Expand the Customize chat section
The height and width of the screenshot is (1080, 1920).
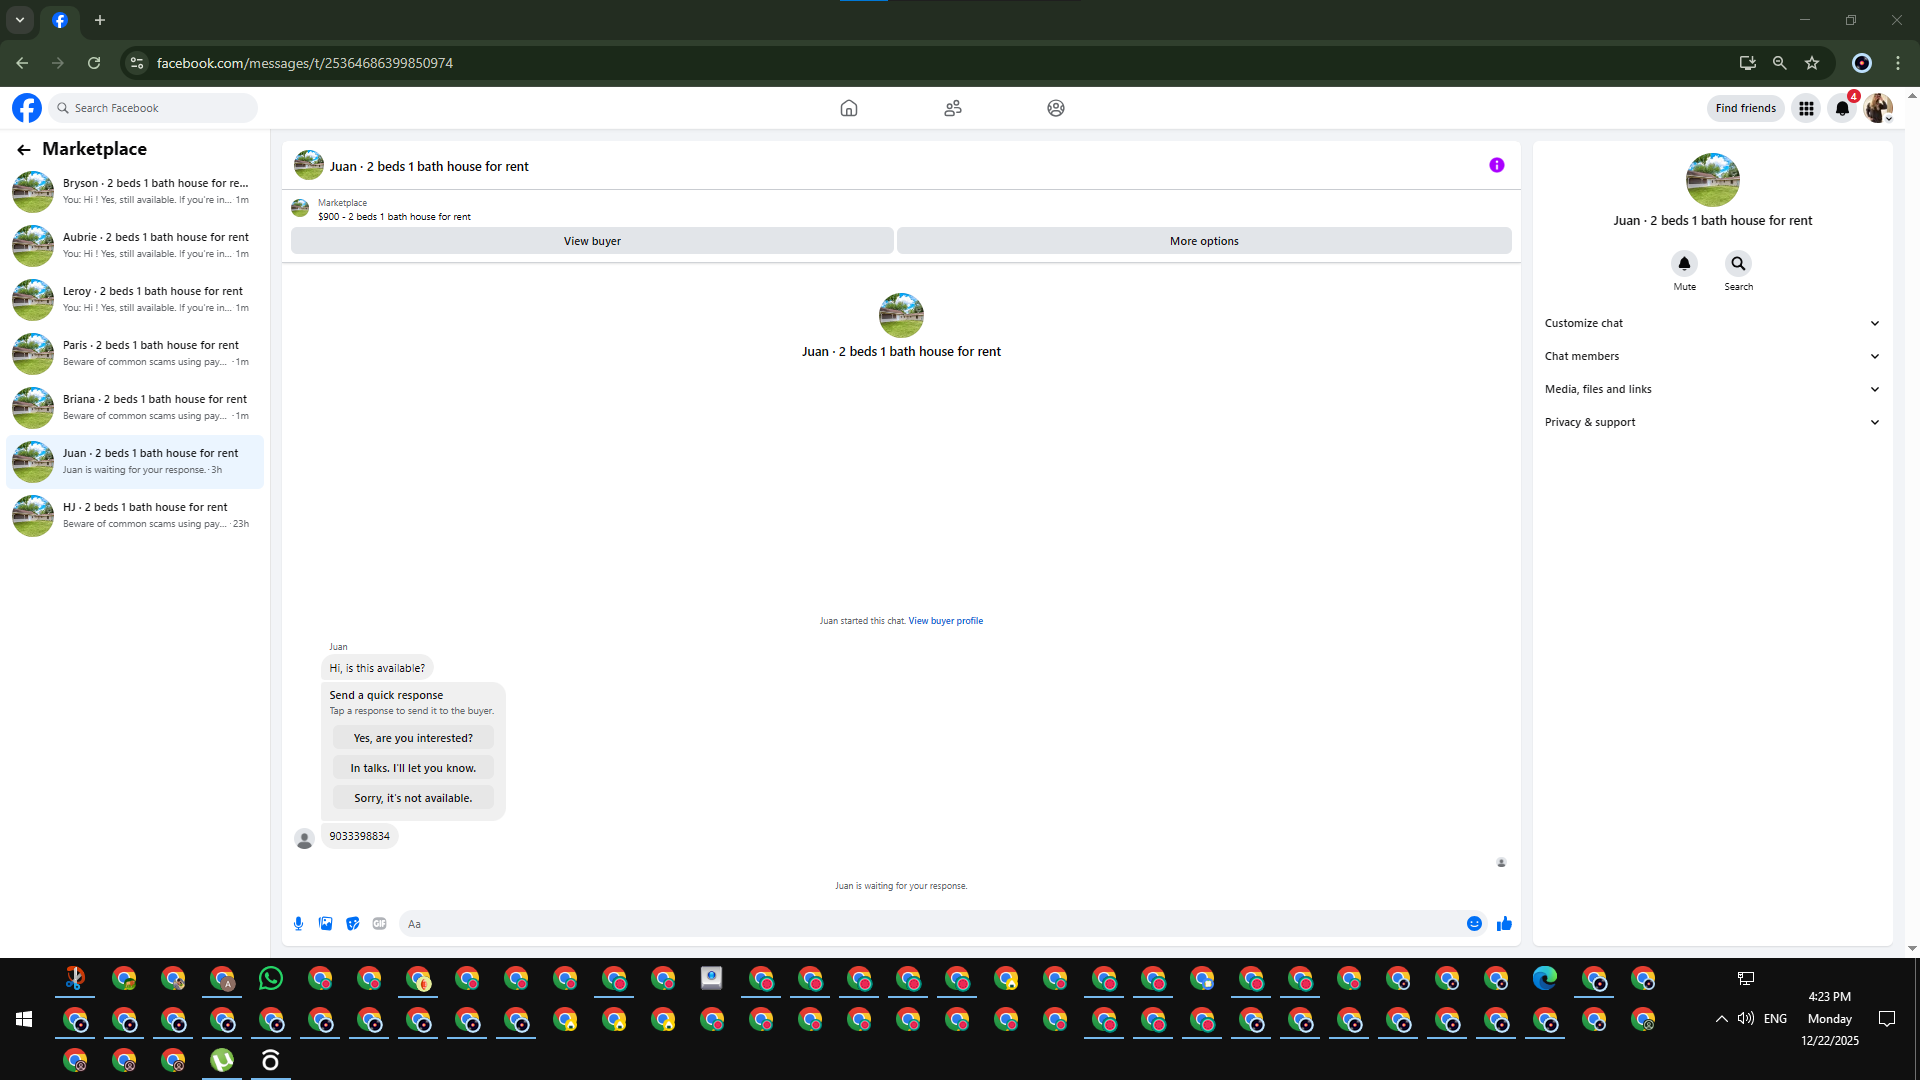tap(1712, 323)
